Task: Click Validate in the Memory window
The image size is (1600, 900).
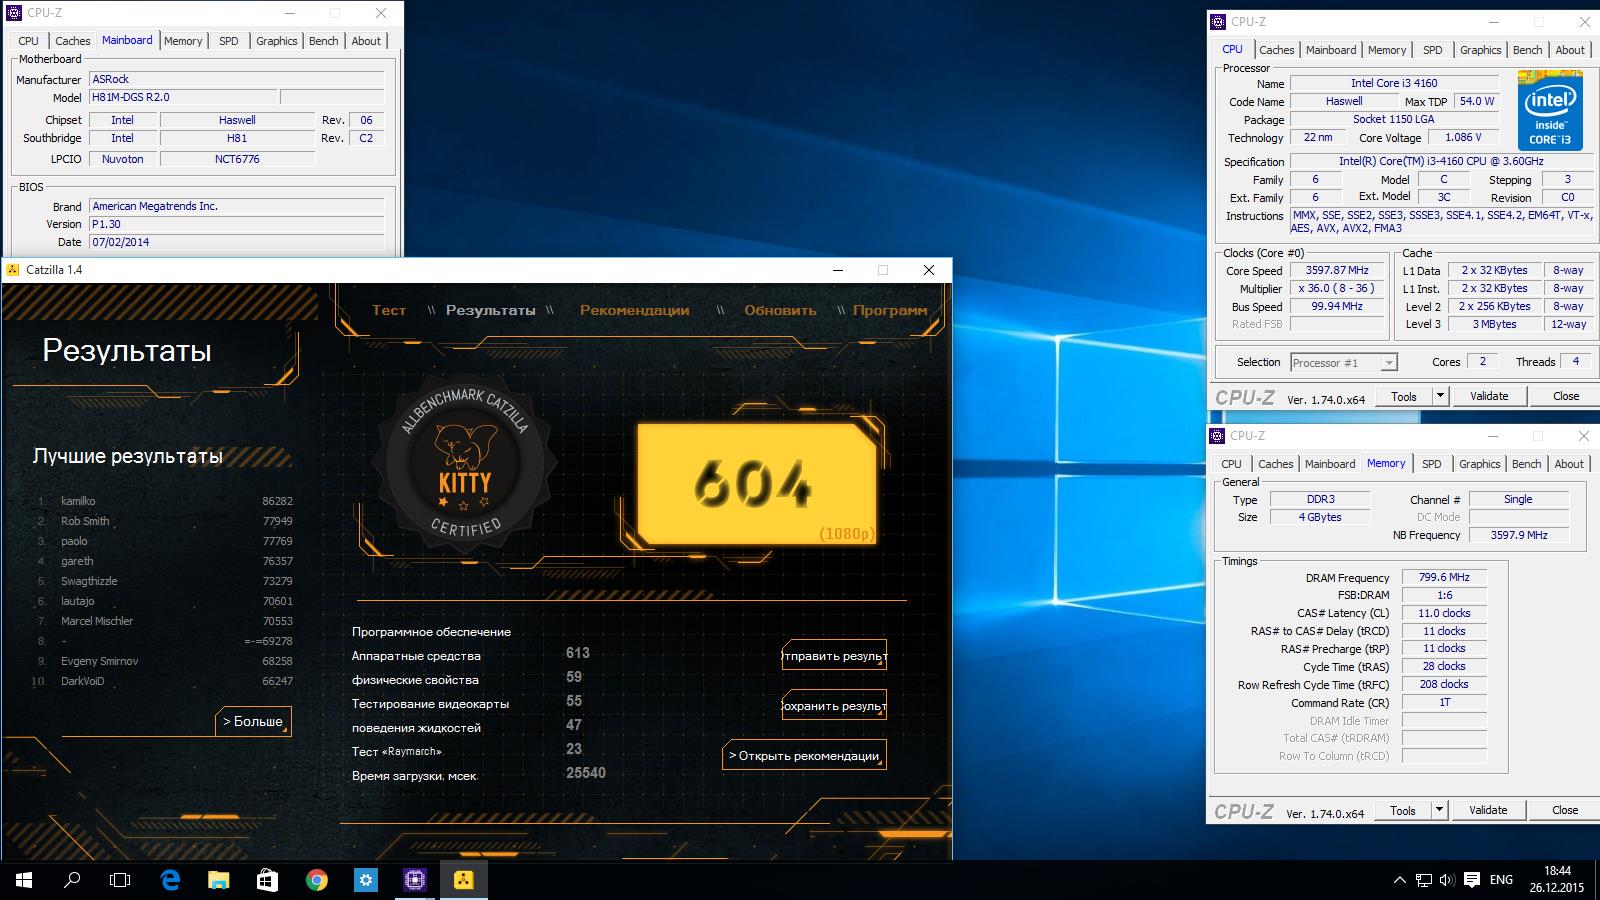Action: point(1488,810)
